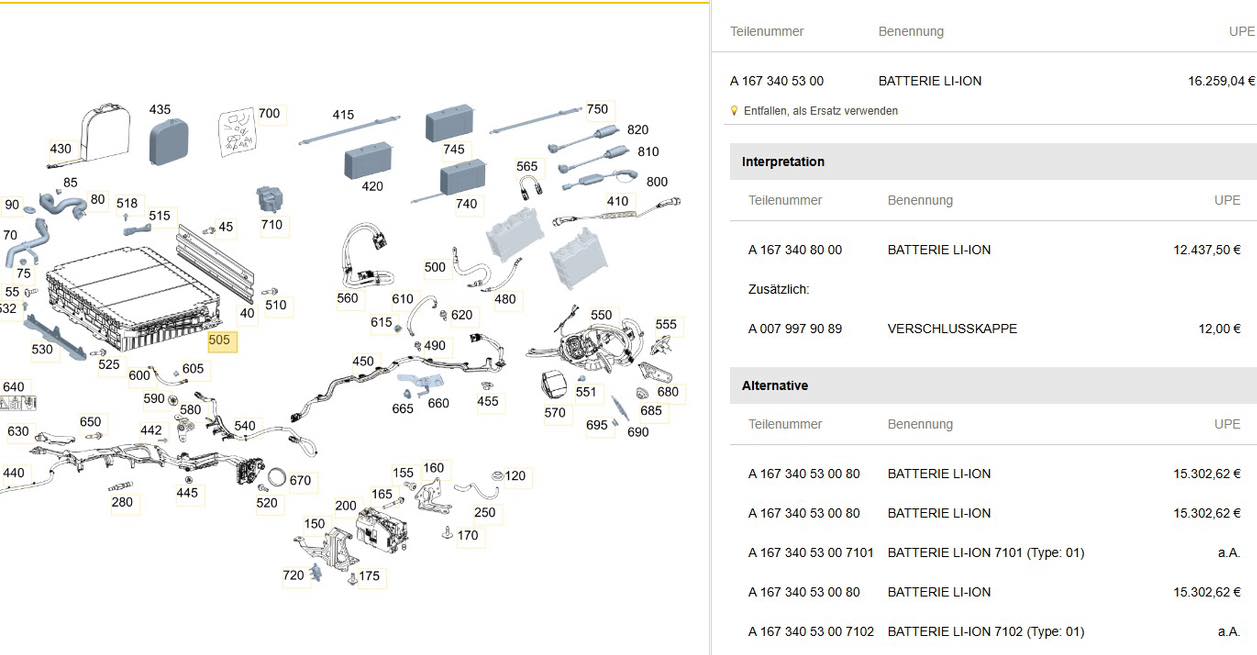Image resolution: width=1257 pixels, height=655 pixels.
Task: Select the BATTERIE LI-ION 7101 row
Action: click(x=985, y=553)
